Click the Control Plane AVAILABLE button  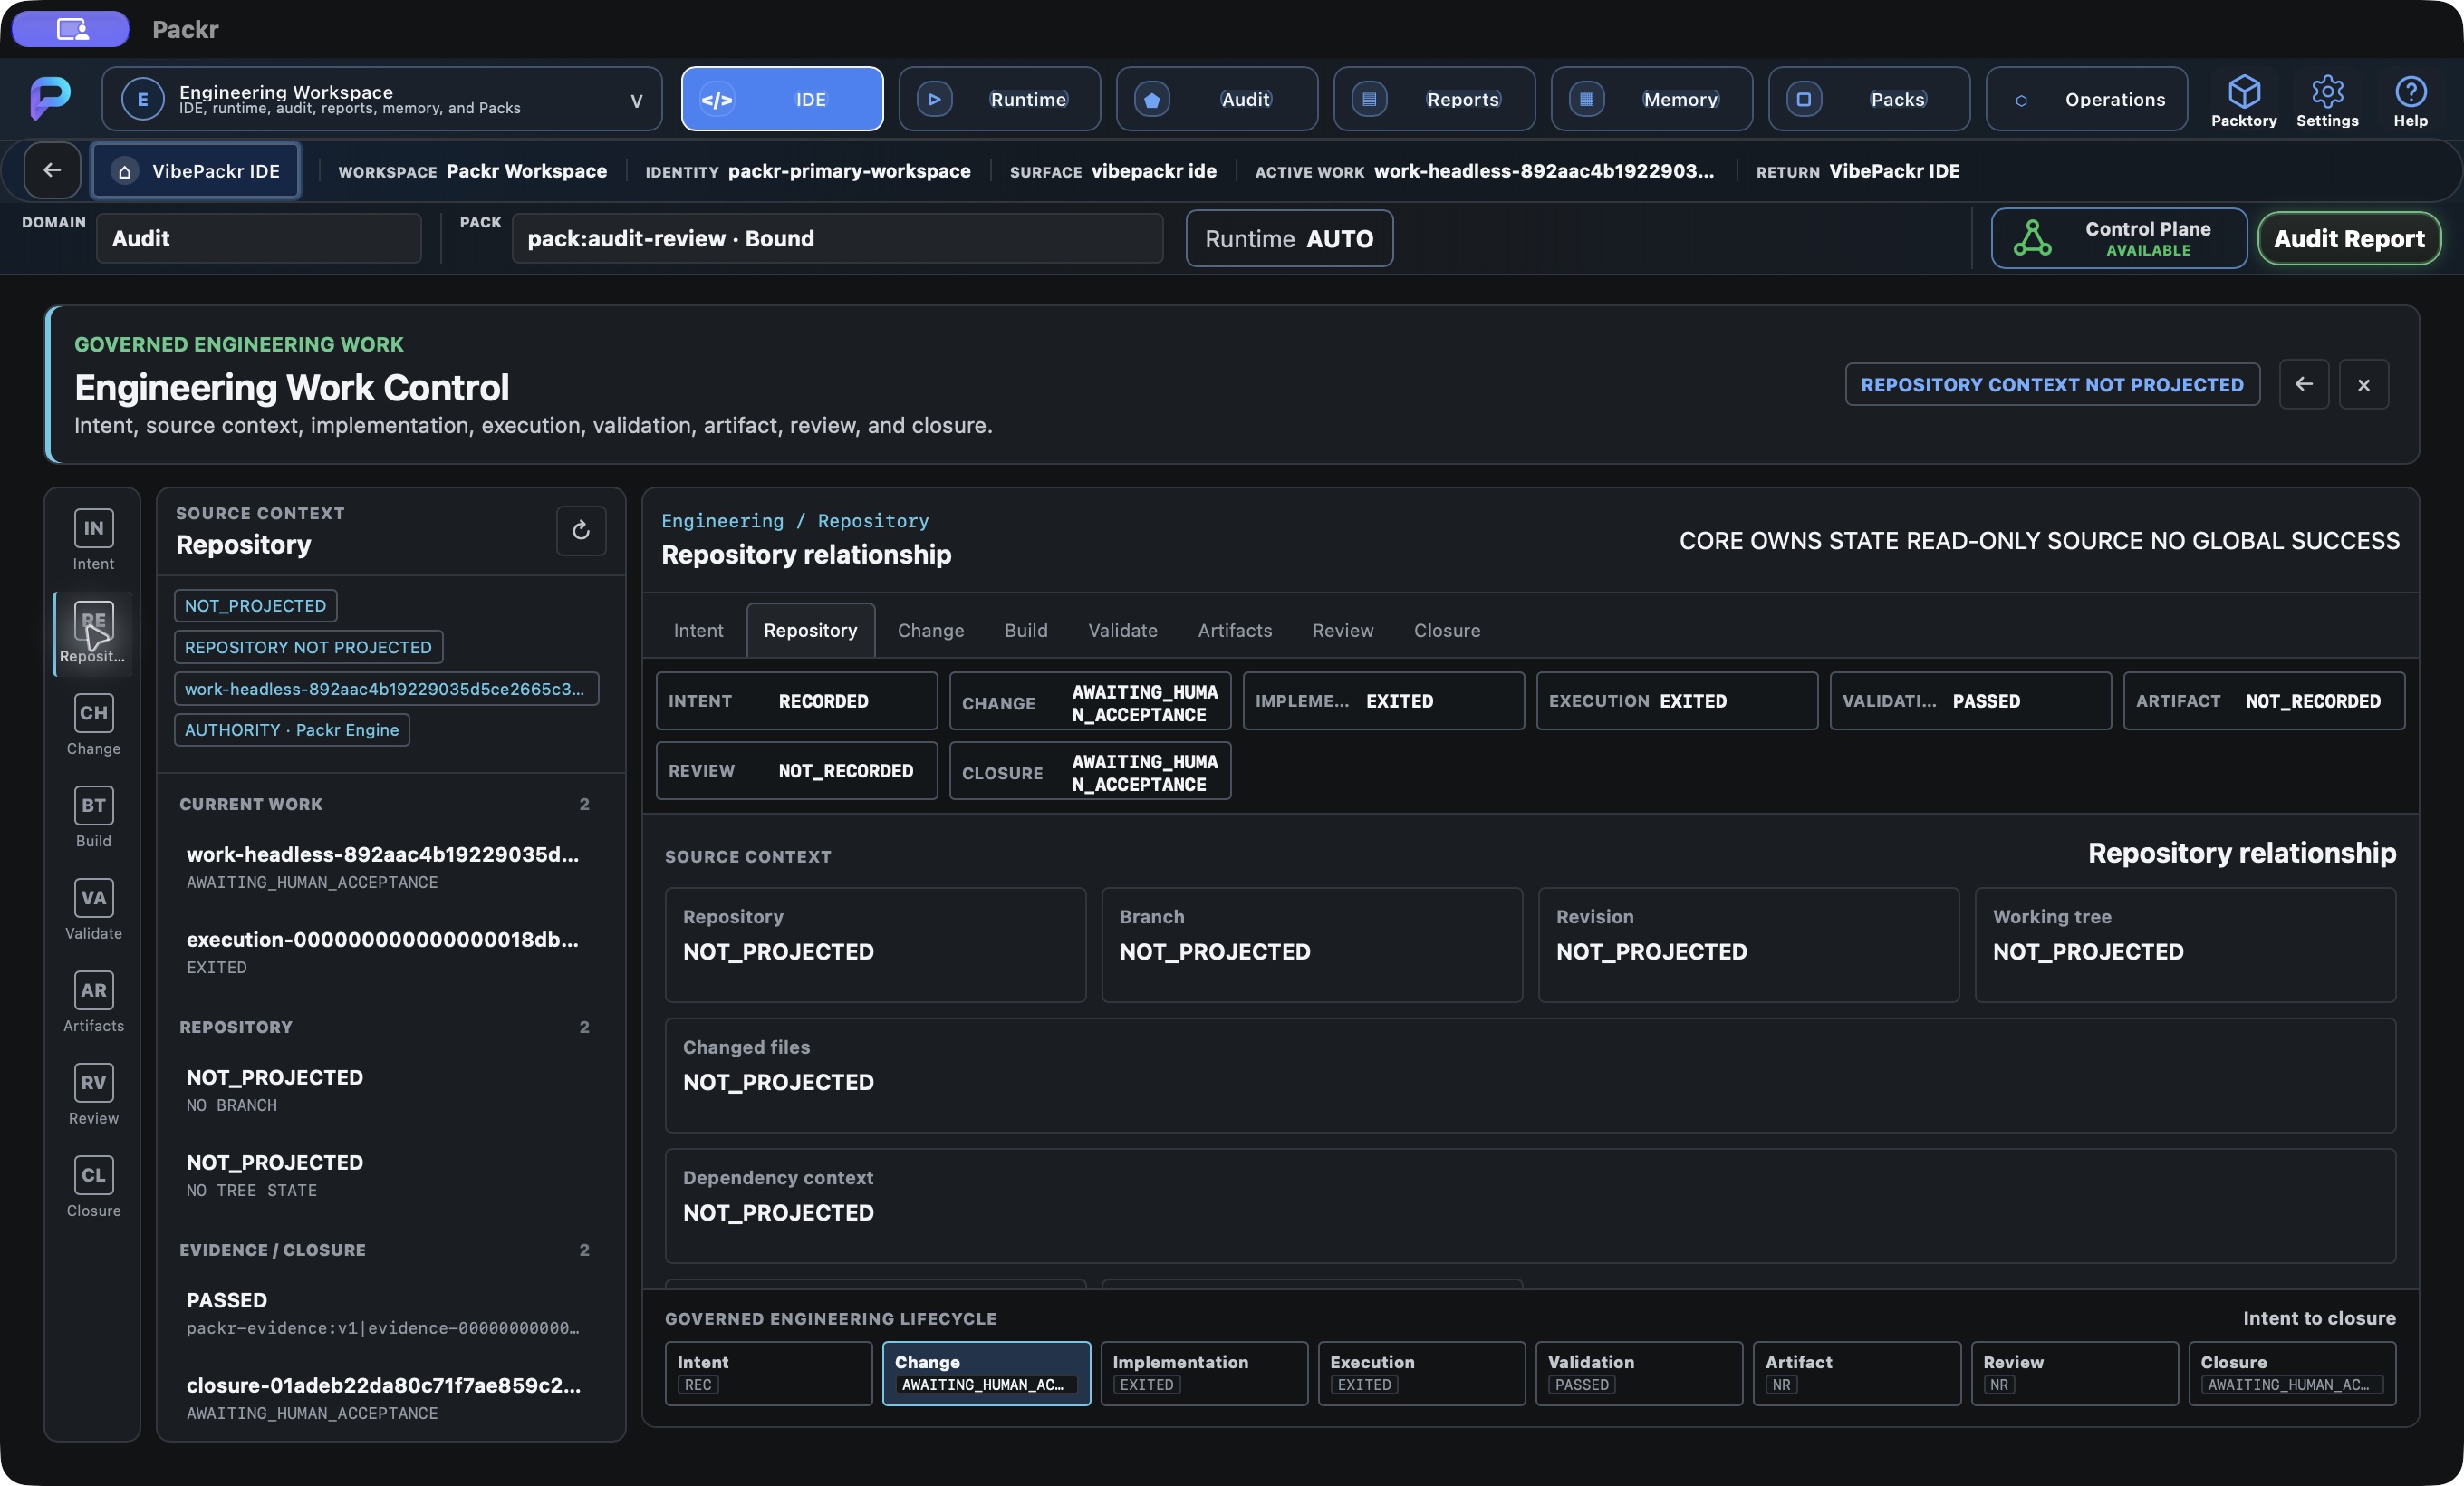coord(2118,238)
